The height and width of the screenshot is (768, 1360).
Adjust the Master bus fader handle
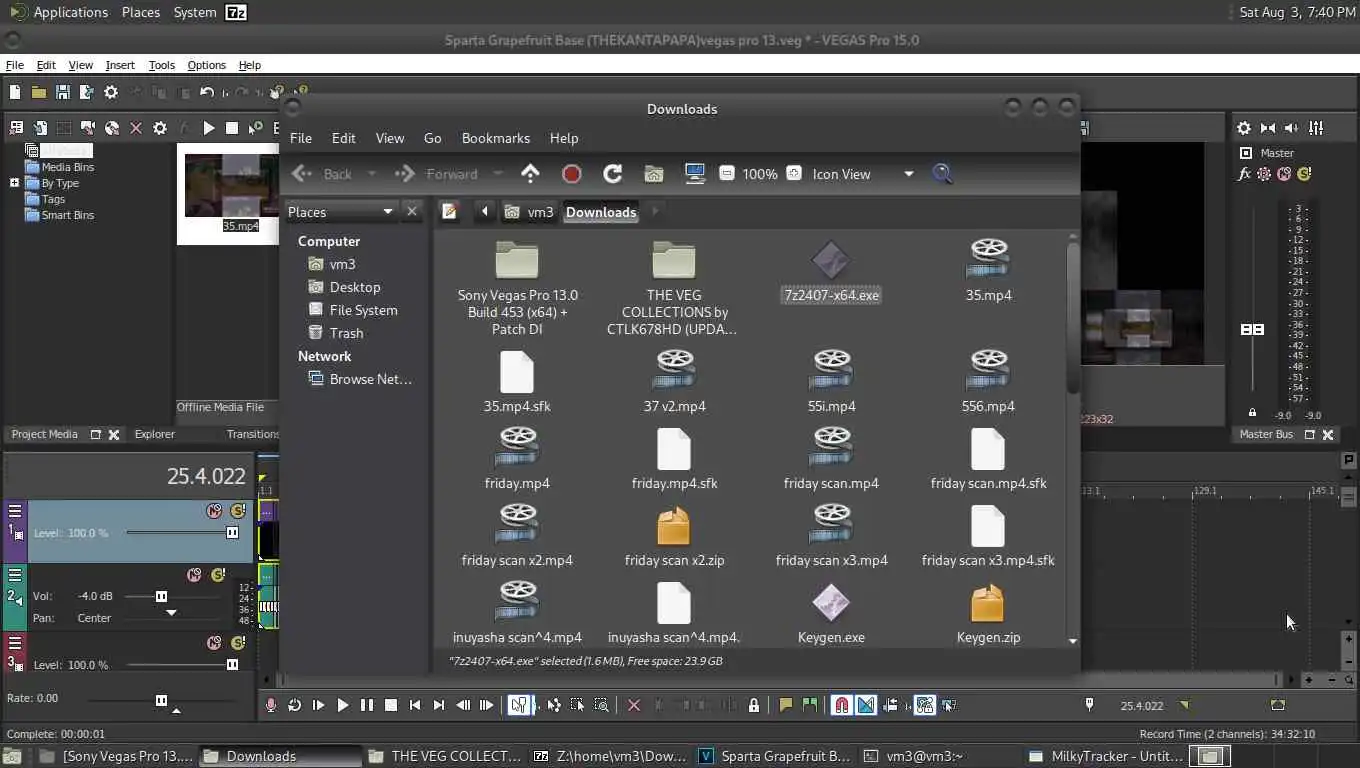coord(1252,330)
